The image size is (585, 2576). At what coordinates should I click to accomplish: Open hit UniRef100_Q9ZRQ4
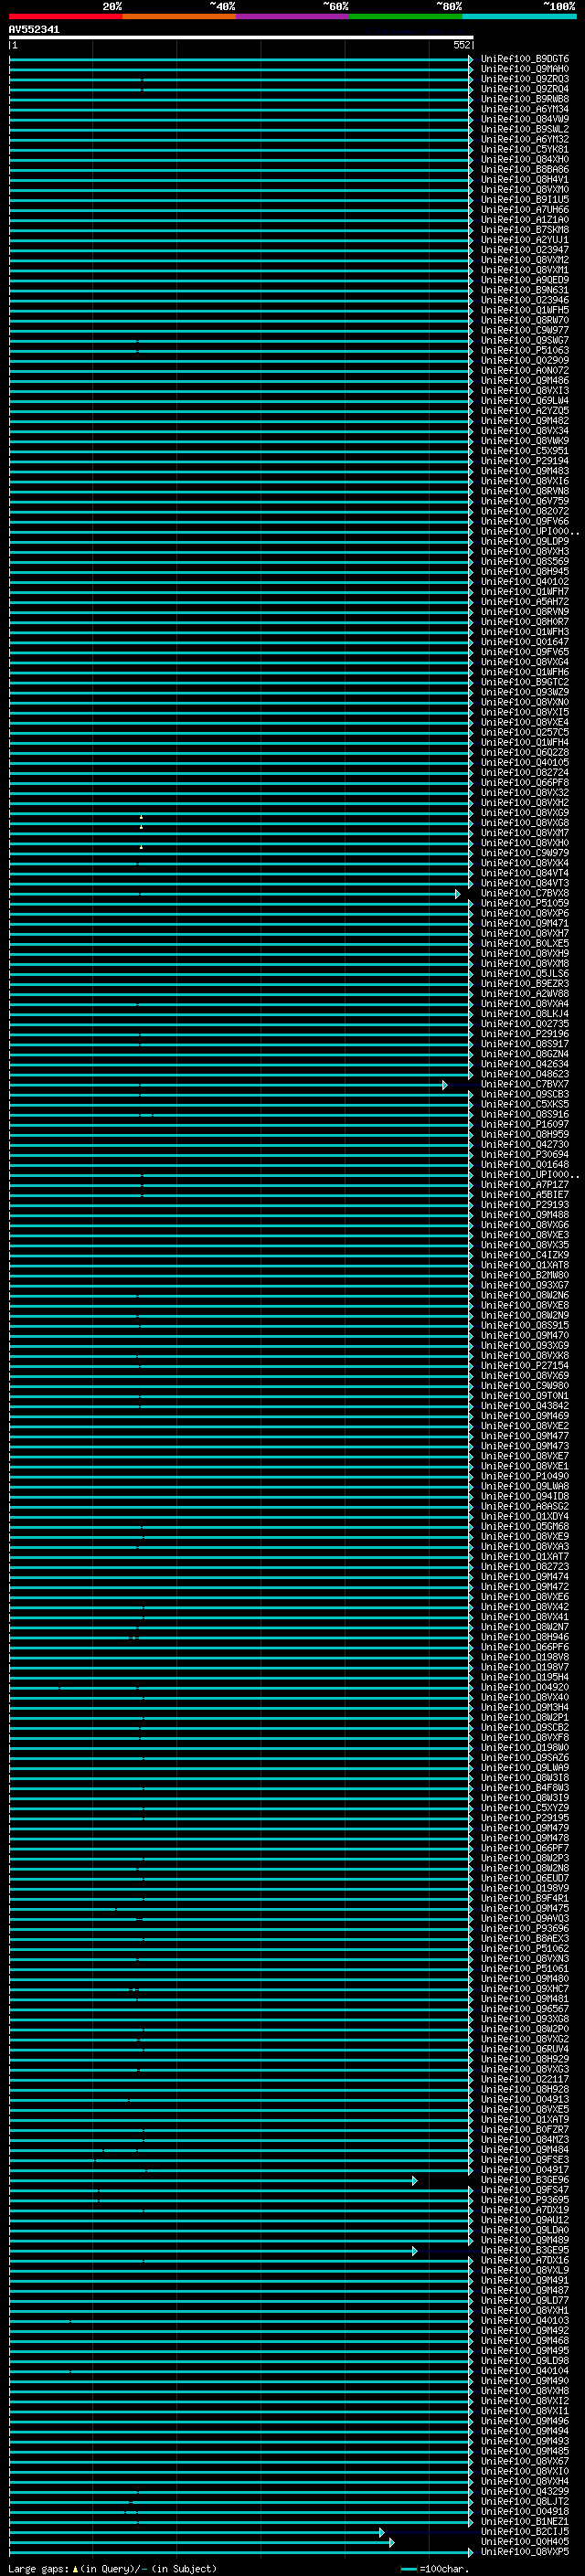(525, 89)
